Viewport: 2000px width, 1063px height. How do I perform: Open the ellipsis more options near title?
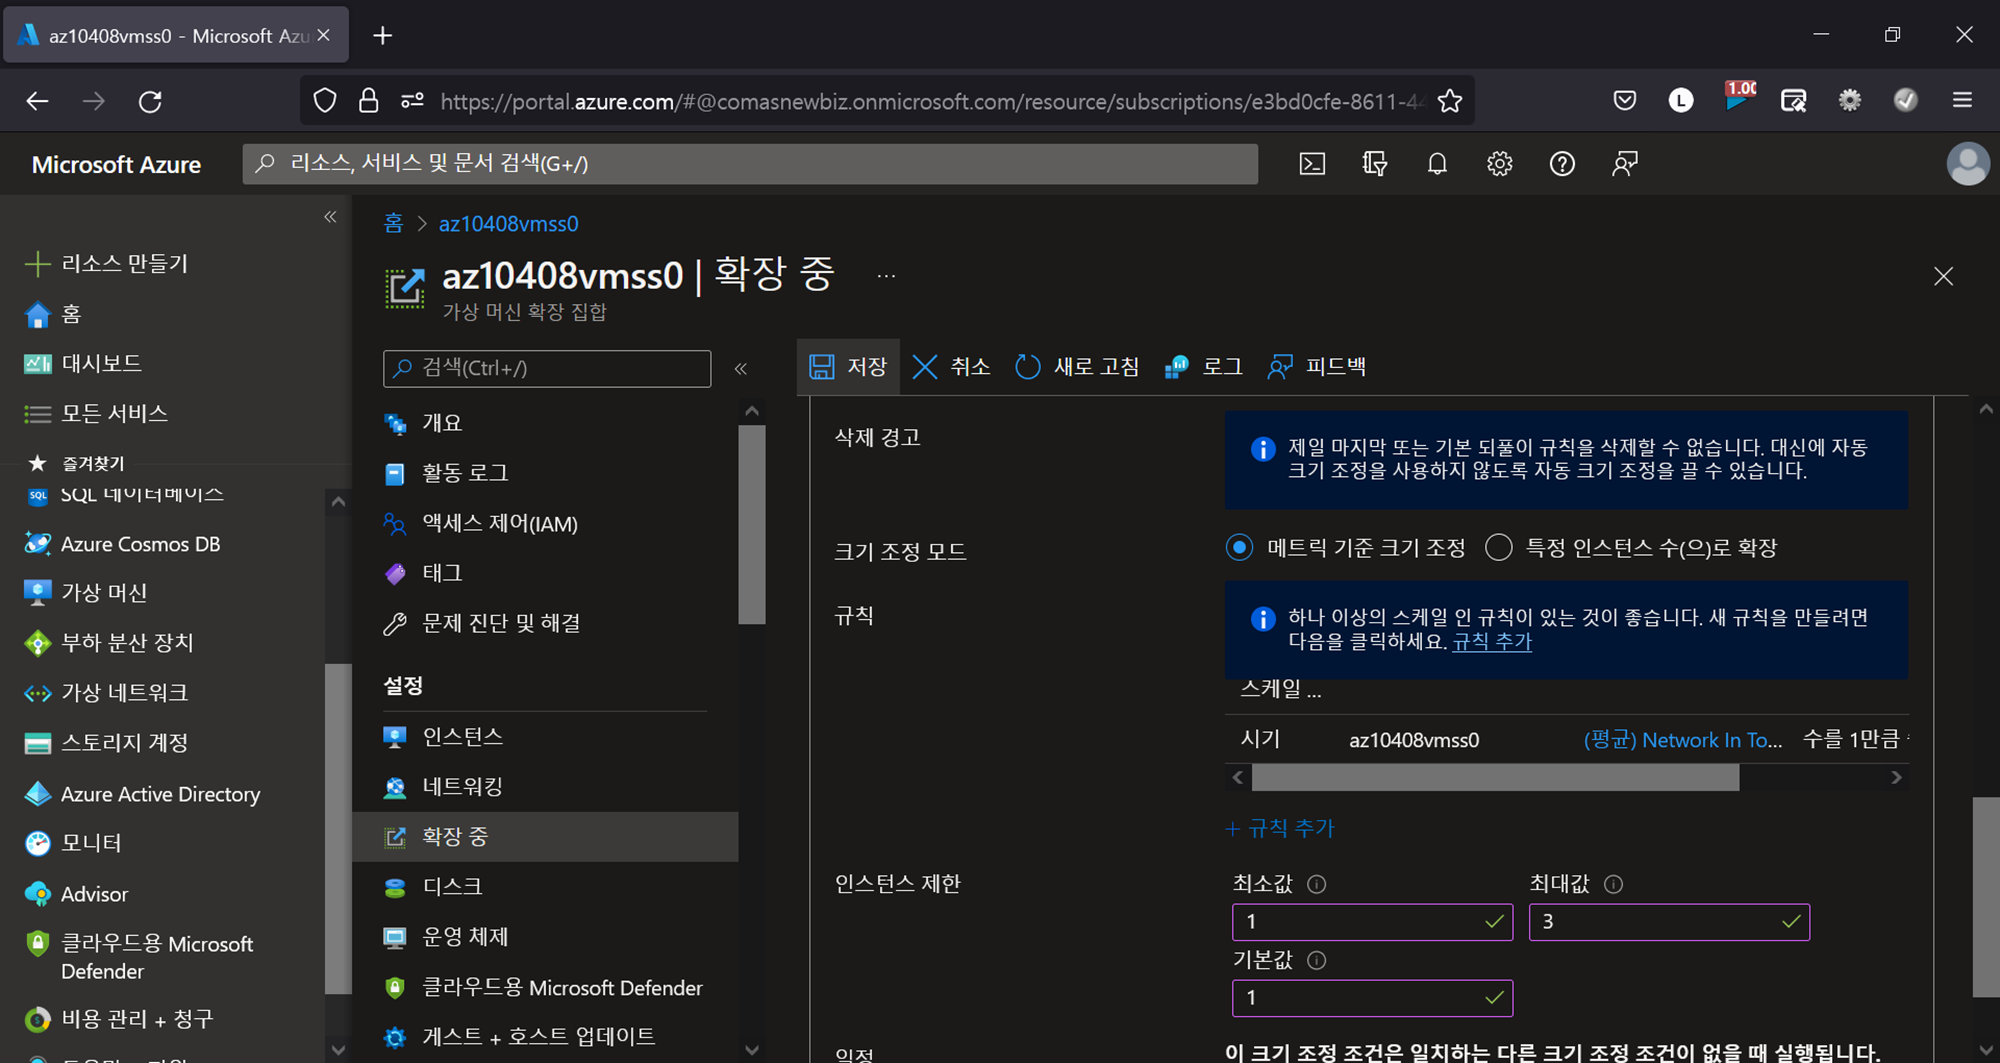886,276
